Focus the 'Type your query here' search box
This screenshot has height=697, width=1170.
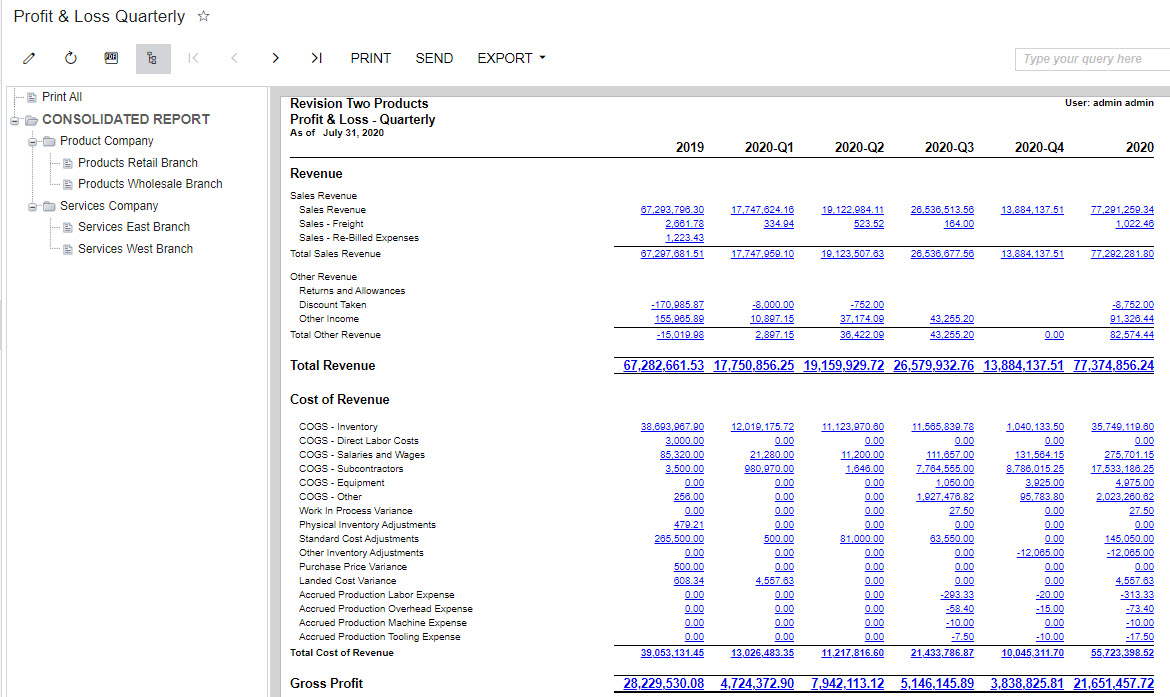[x=1090, y=59]
